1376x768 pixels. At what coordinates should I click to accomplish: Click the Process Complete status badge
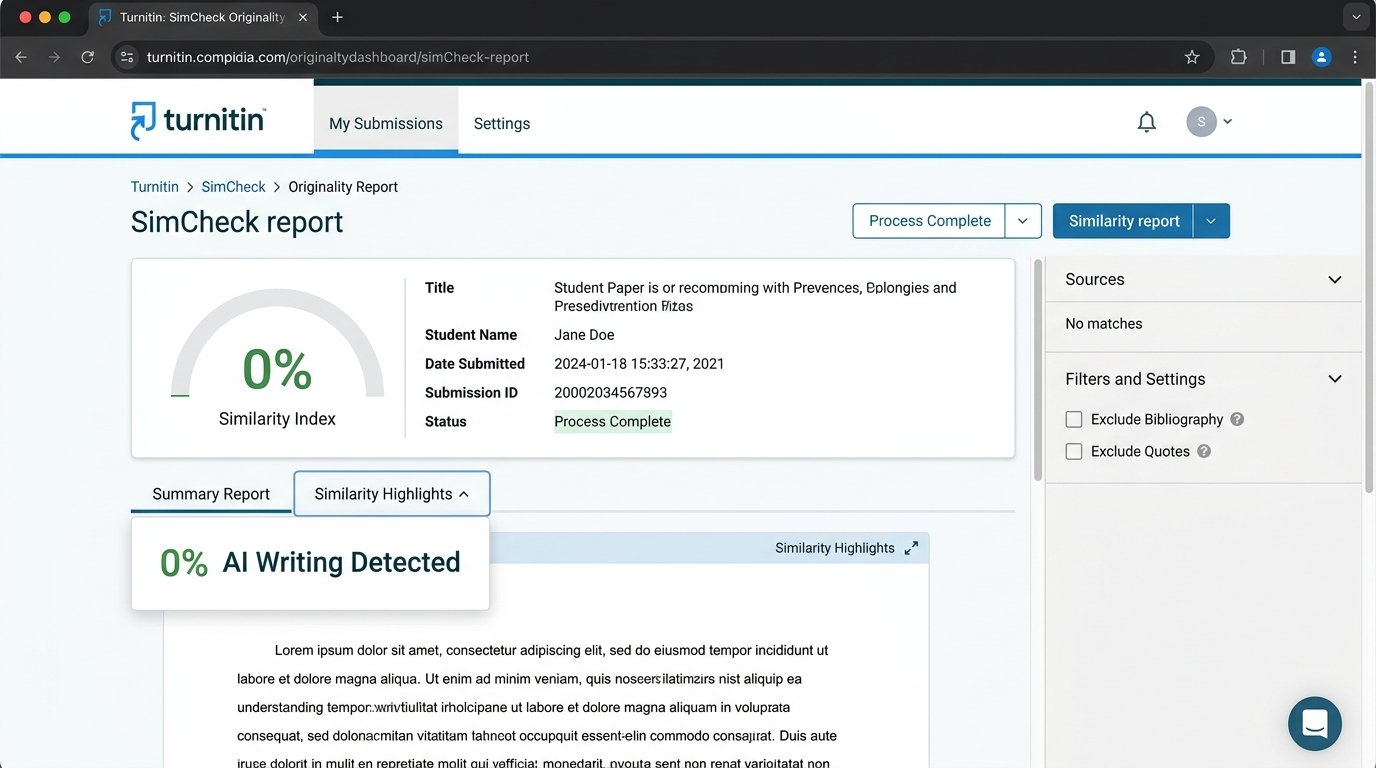click(612, 421)
